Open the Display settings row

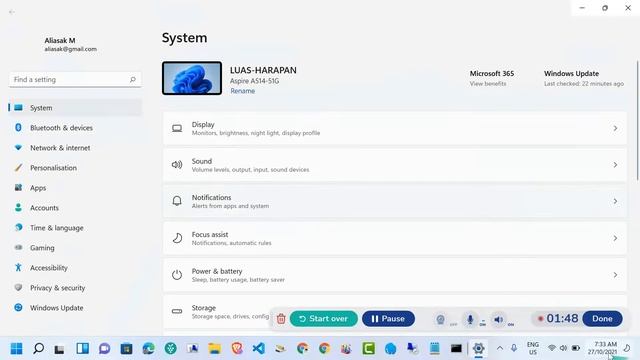click(395, 128)
